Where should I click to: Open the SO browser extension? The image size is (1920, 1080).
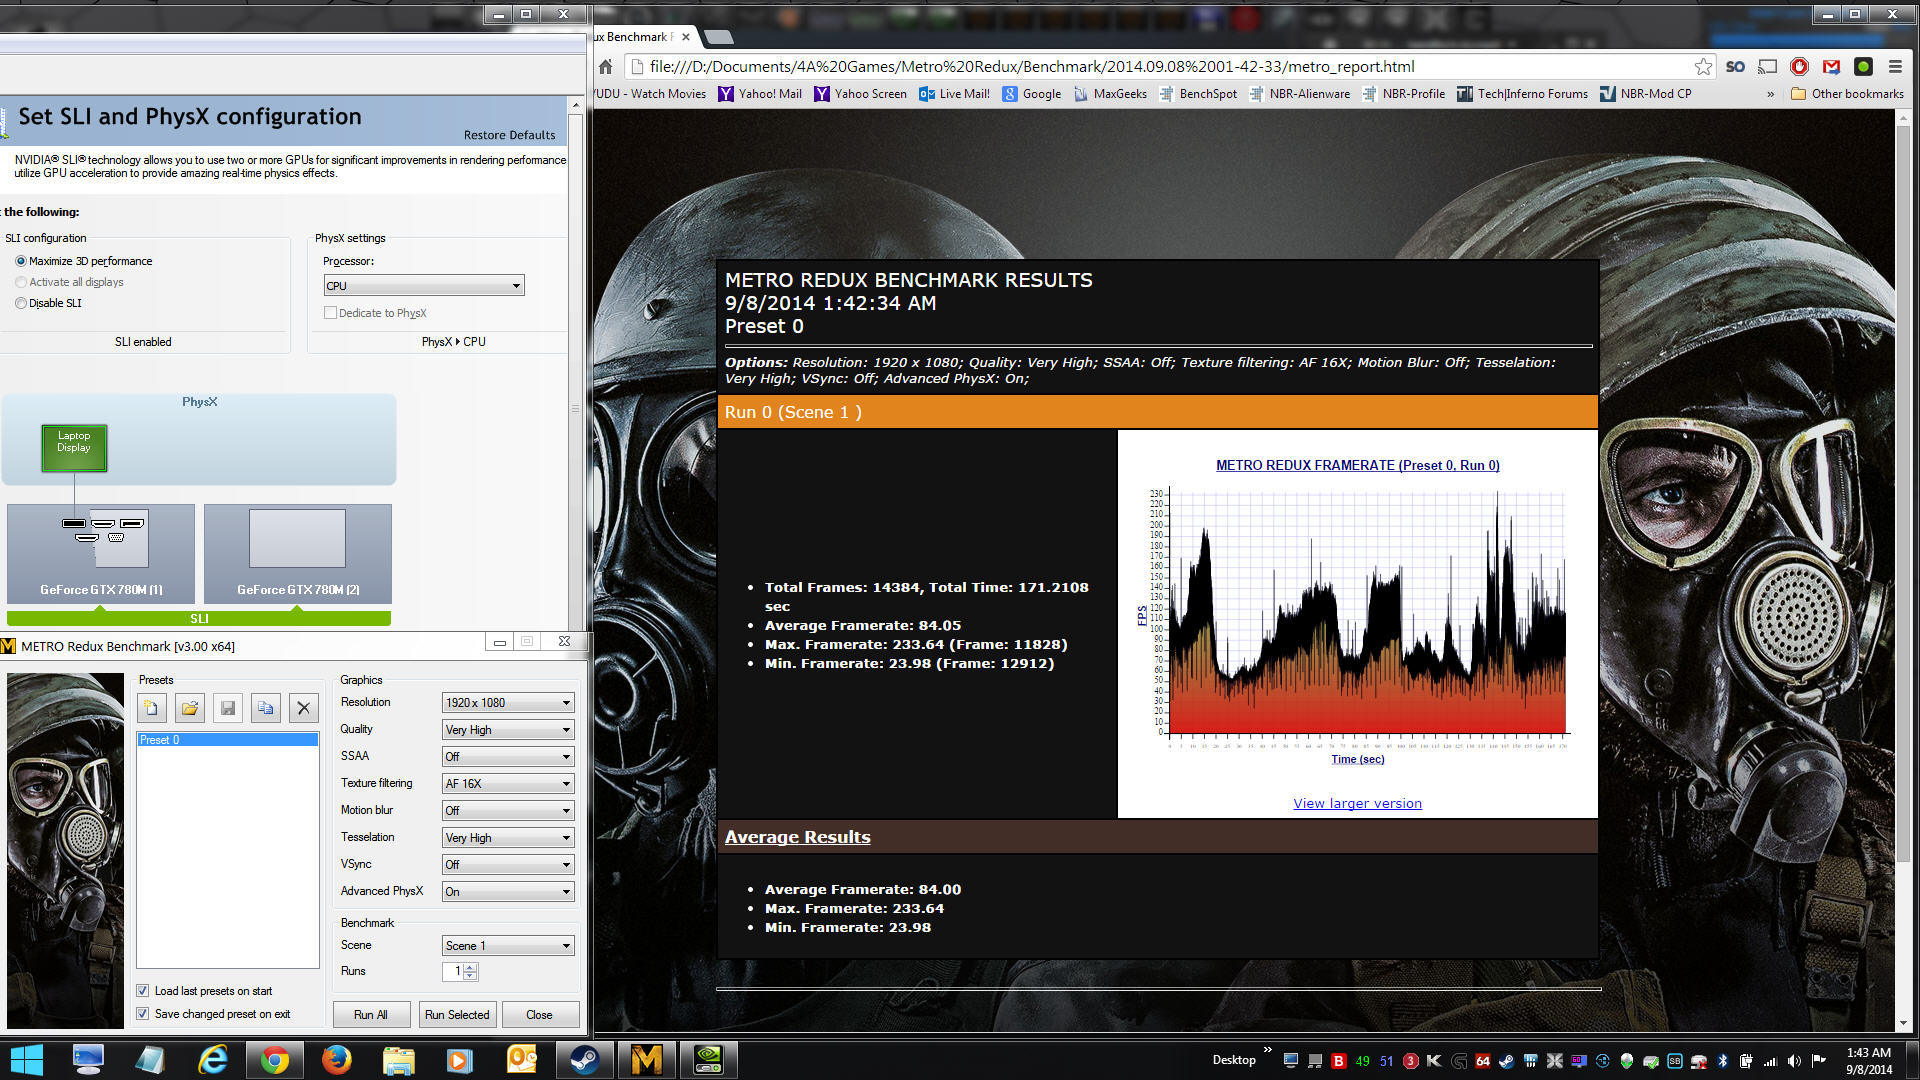pyautogui.click(x=1735, y=66)
